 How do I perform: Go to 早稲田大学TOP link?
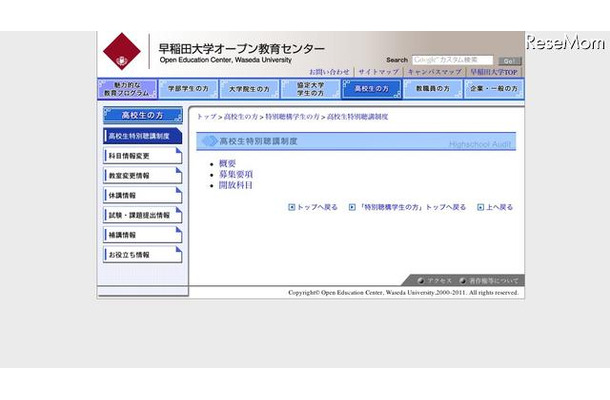[494, 72]
